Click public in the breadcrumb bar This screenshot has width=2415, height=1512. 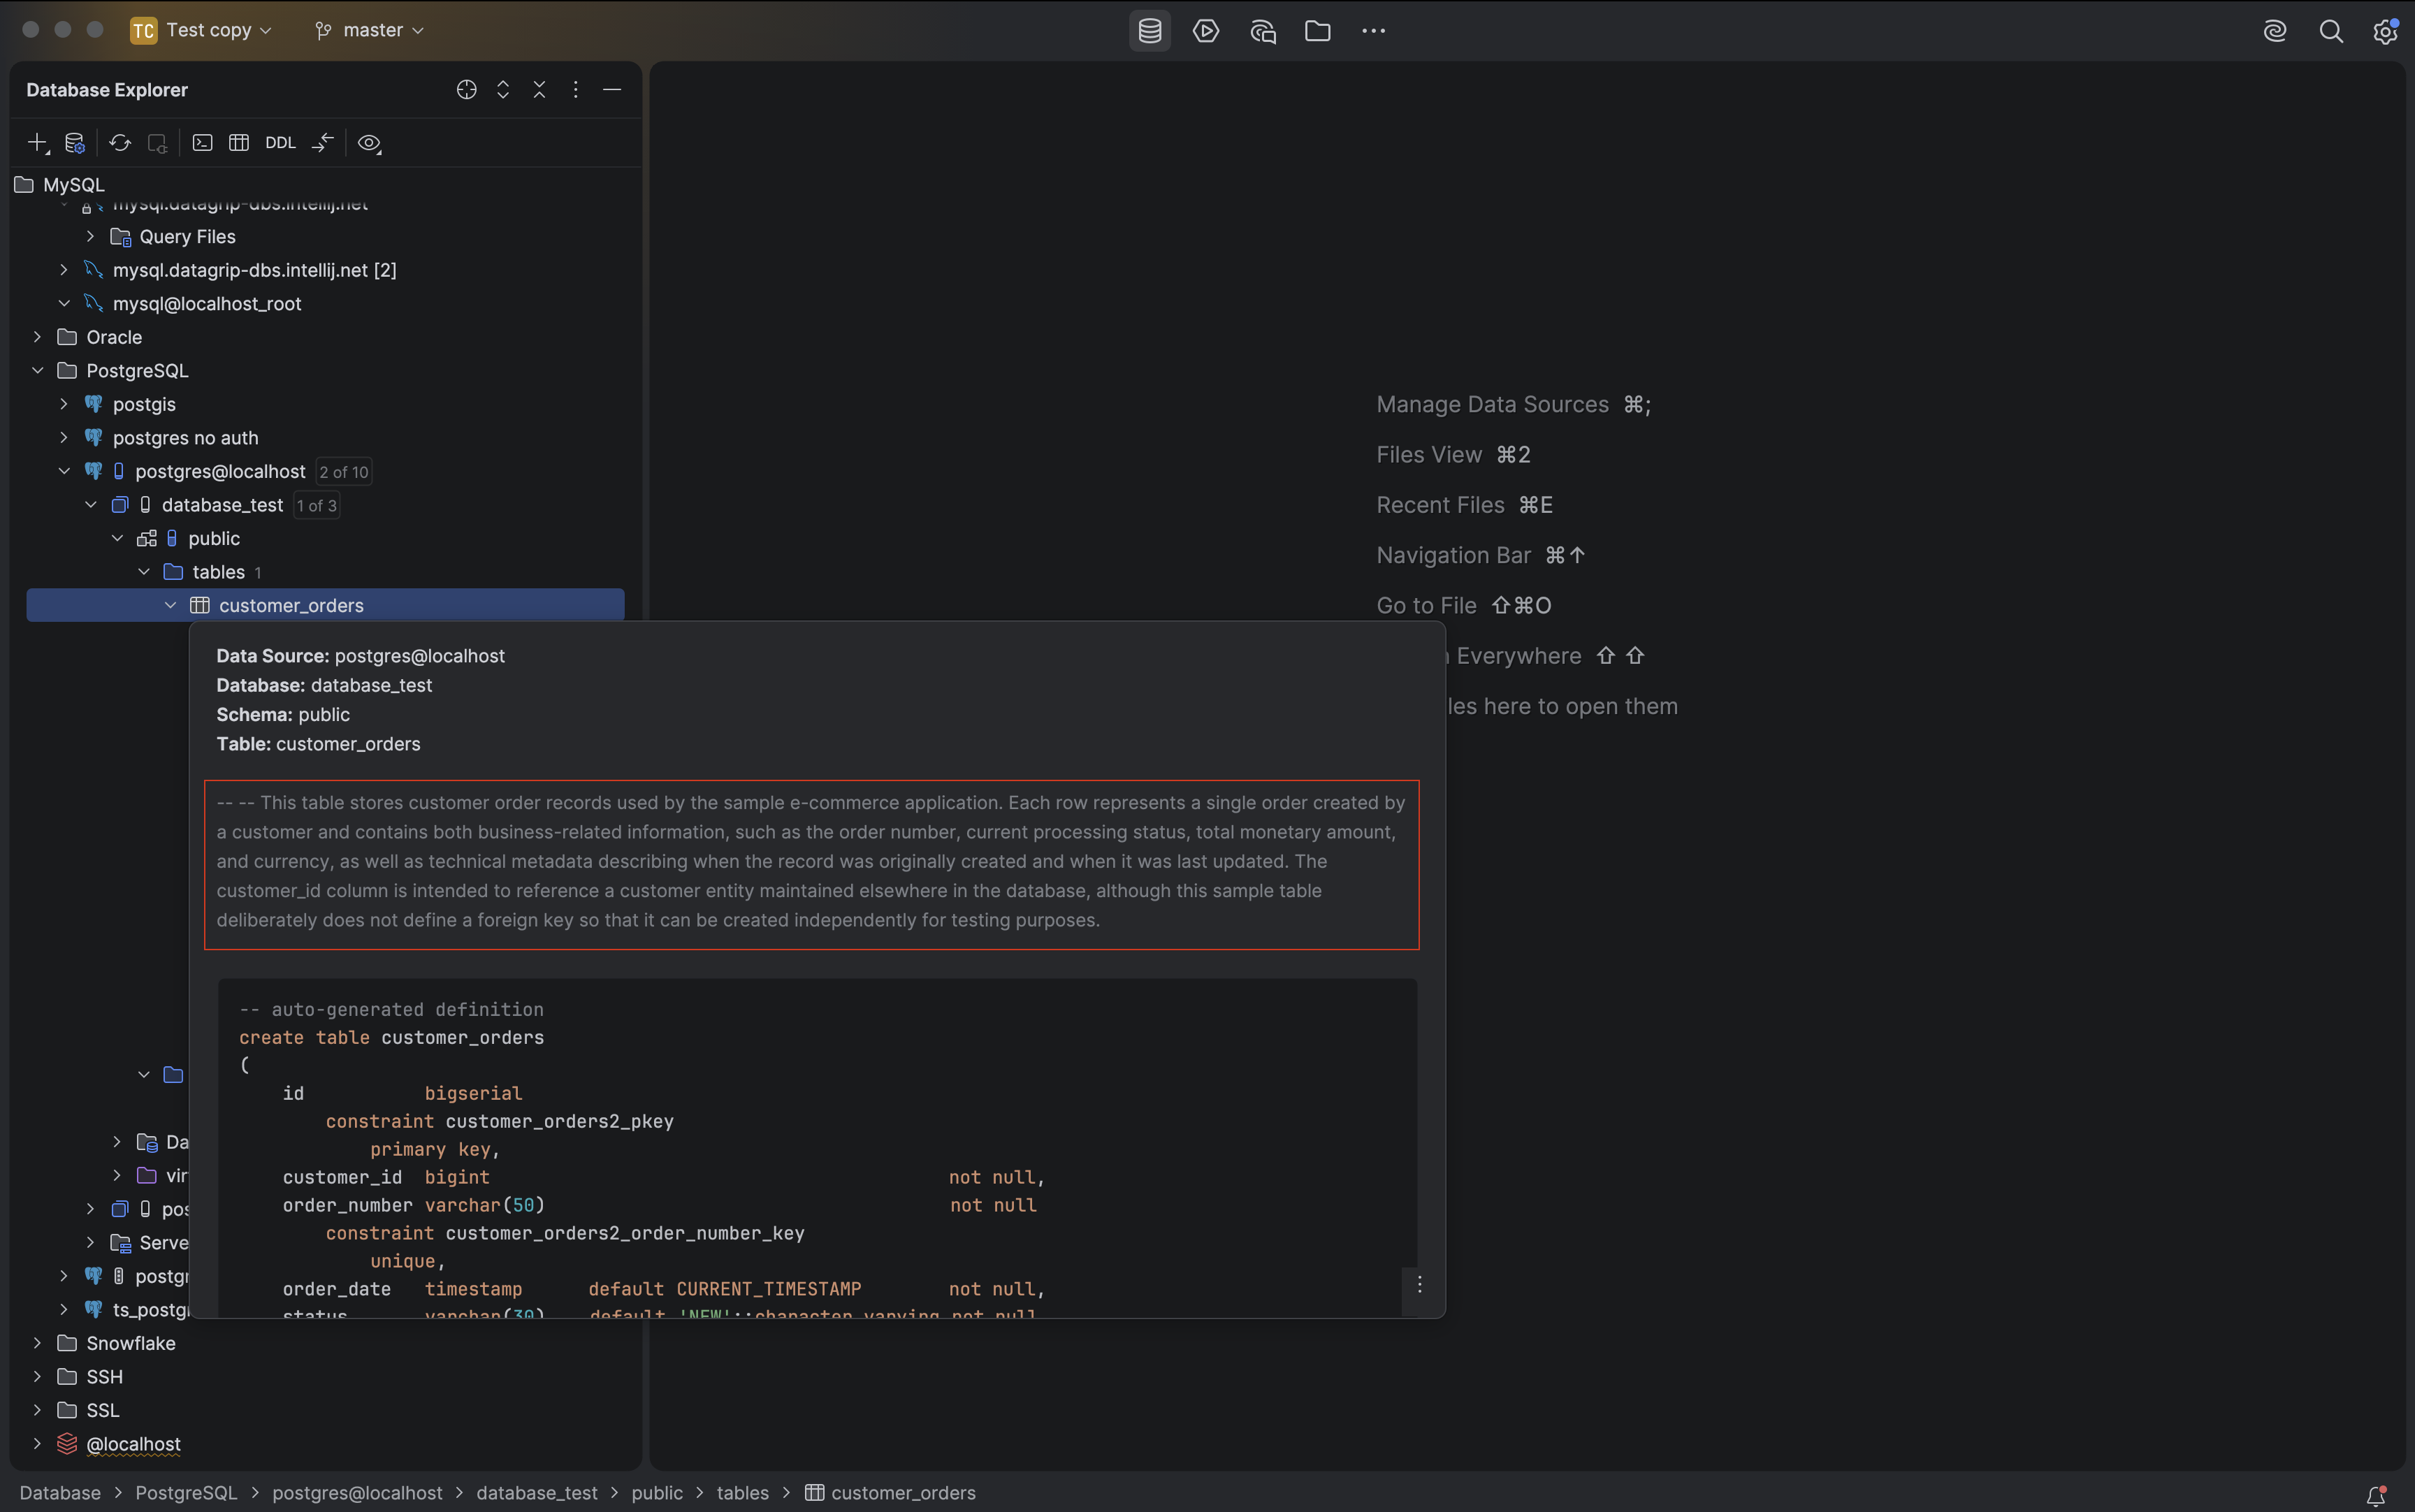pyautogui.click(x=657, y=1493)
